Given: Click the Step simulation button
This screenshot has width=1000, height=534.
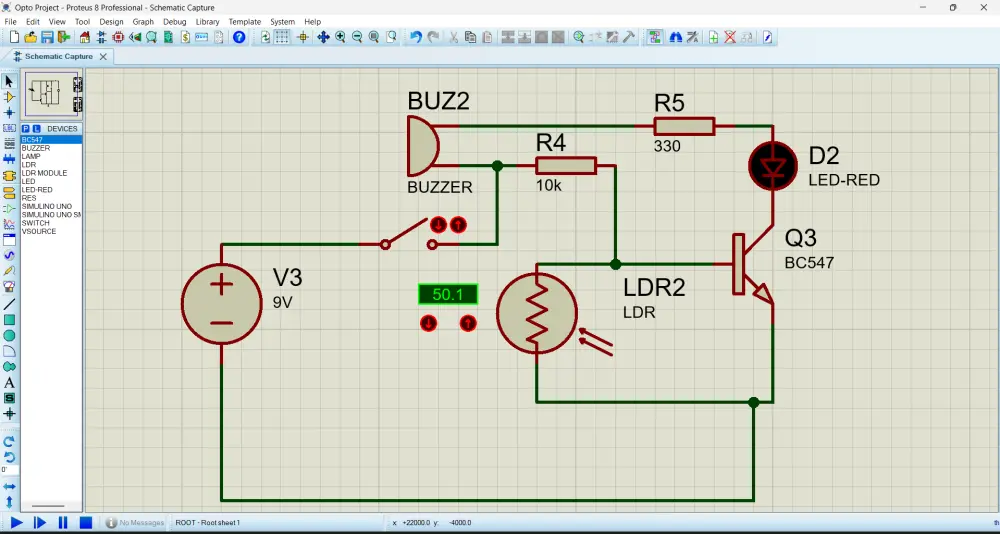Looking at the screenshot, I should (x=40, y=523).
